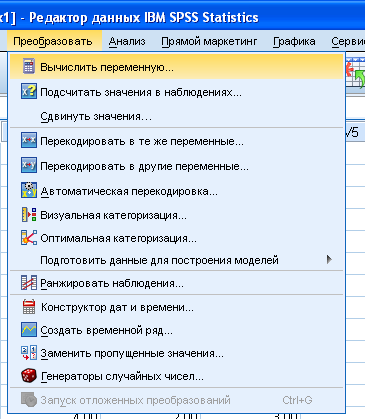Click the Оптимальная категоризация icon
365x419 pixels.
(29, 238)
